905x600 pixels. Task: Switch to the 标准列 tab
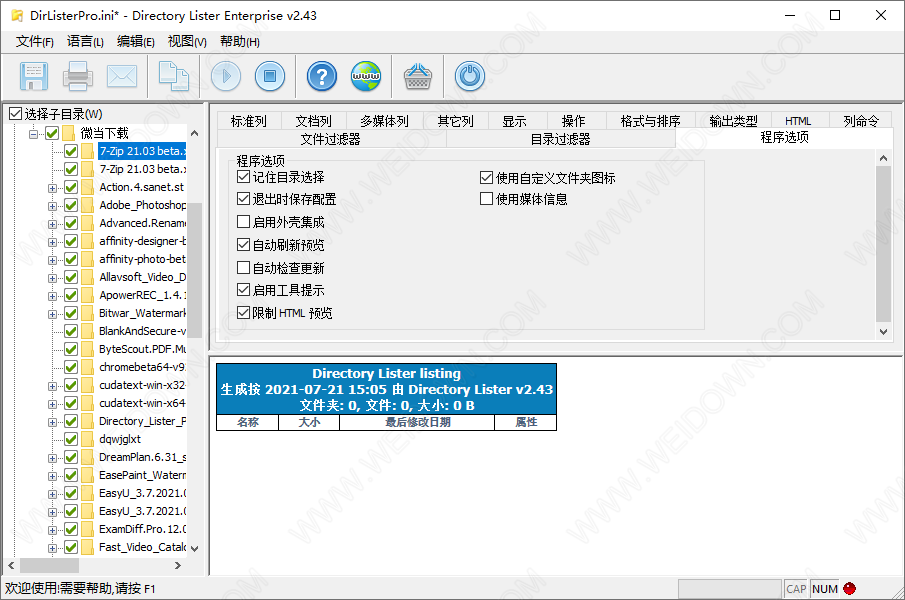tap(249, 121)
